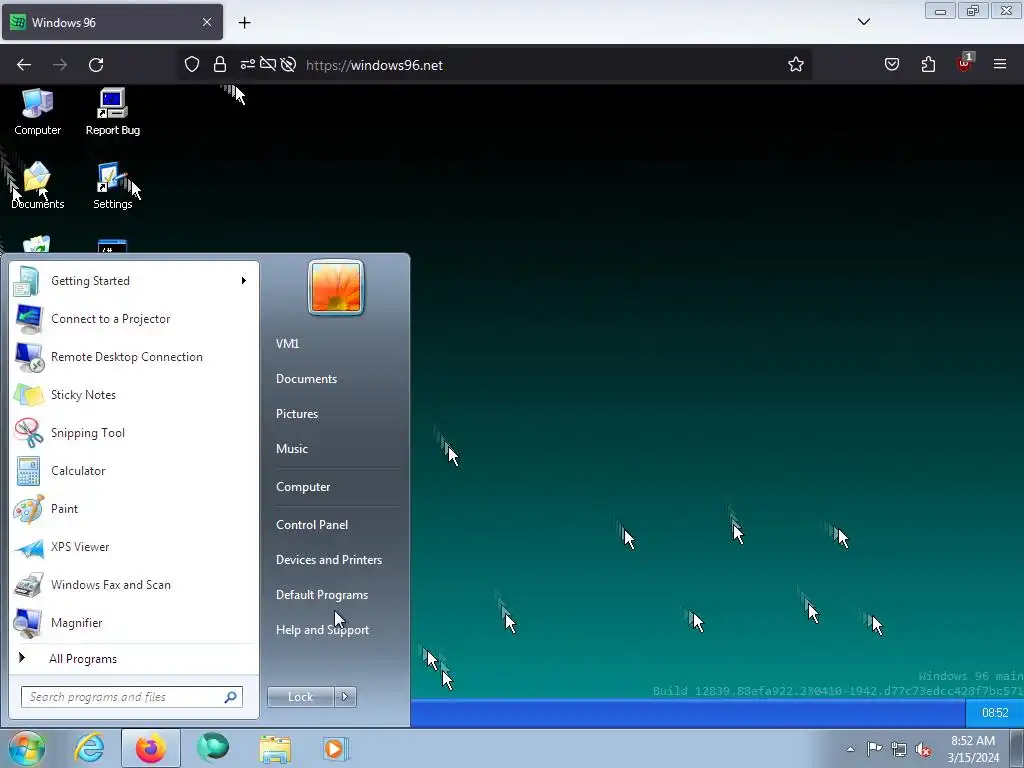Open Calculator from Start menu
Viewport: 1024px width, 768px height.
133,471
